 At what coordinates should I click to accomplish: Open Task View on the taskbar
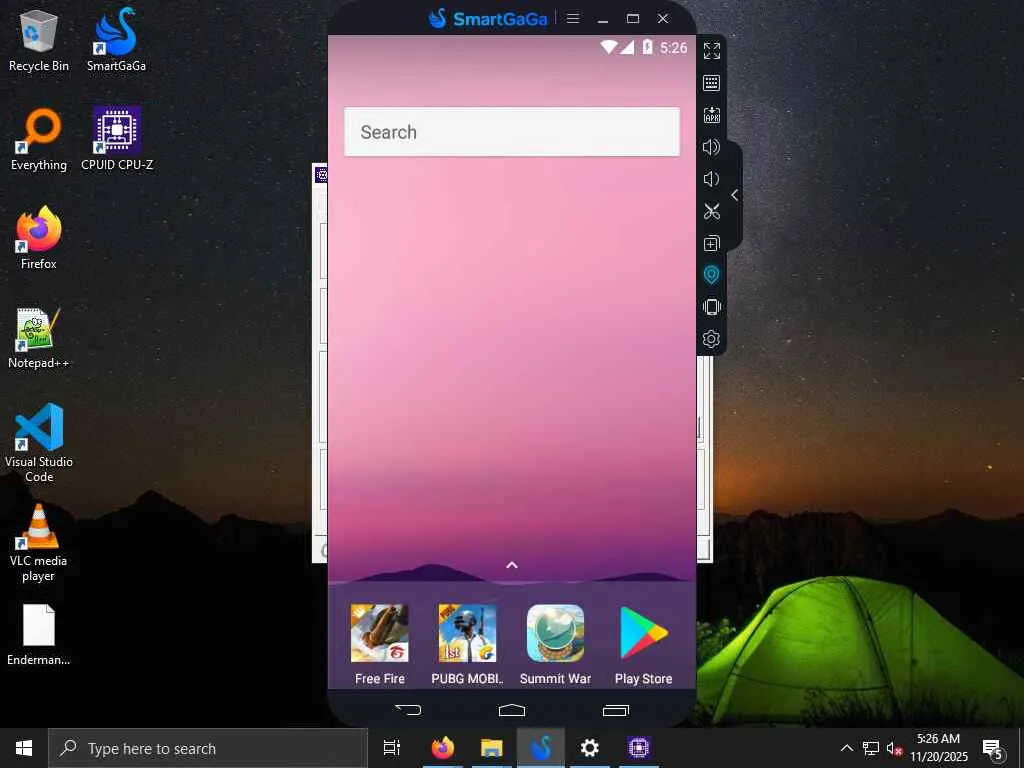tap(392, 748)
